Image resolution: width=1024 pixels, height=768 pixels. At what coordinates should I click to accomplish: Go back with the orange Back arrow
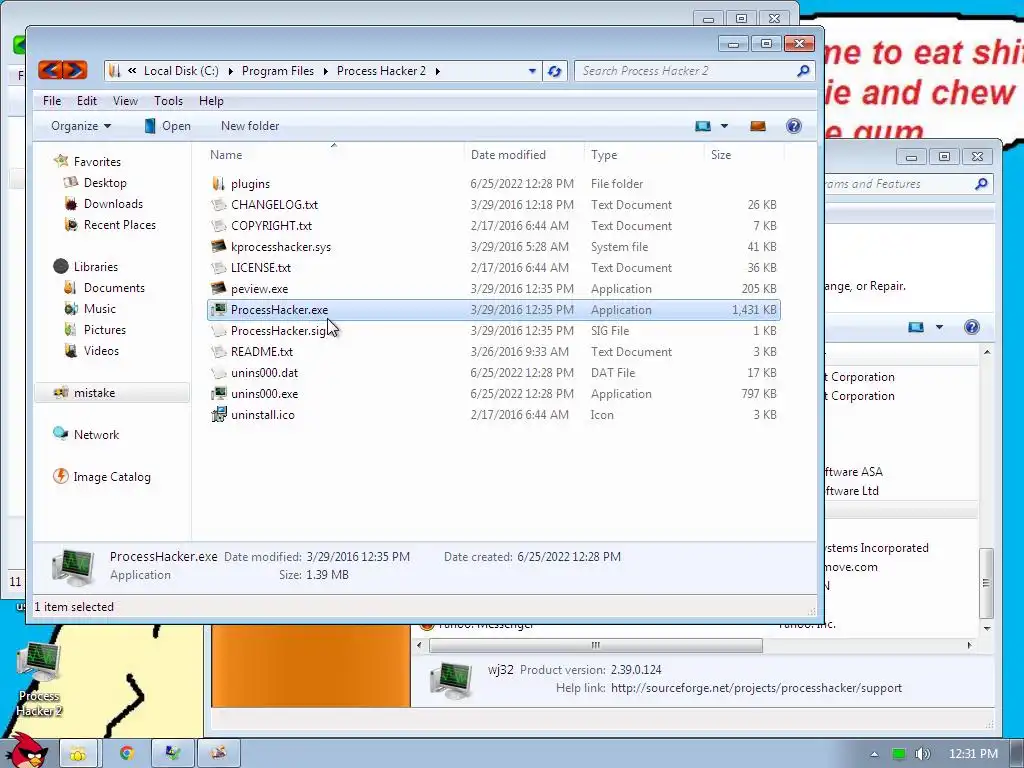click(x=50, y=70)
